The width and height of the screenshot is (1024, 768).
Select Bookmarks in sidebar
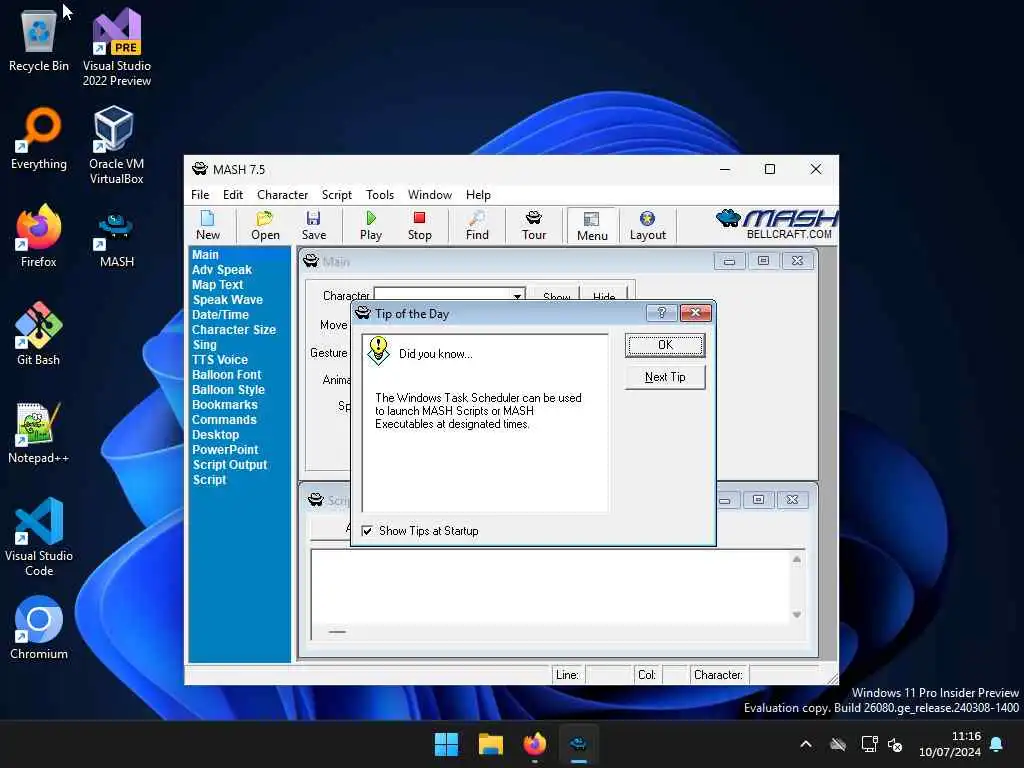coord(225,405)
